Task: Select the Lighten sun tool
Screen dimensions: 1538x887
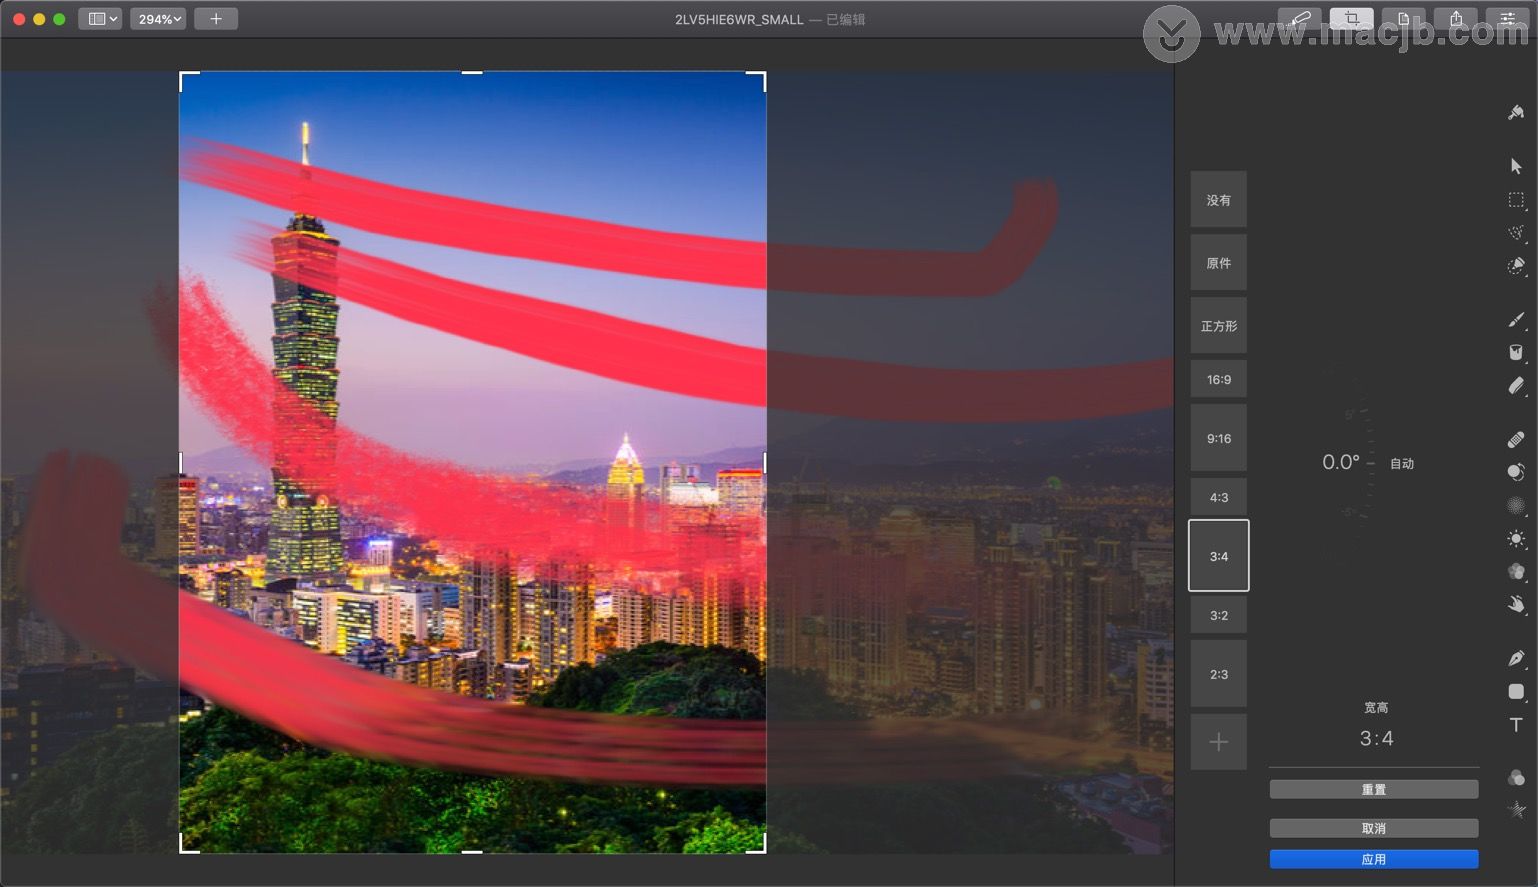Action: pos(1516,538)
